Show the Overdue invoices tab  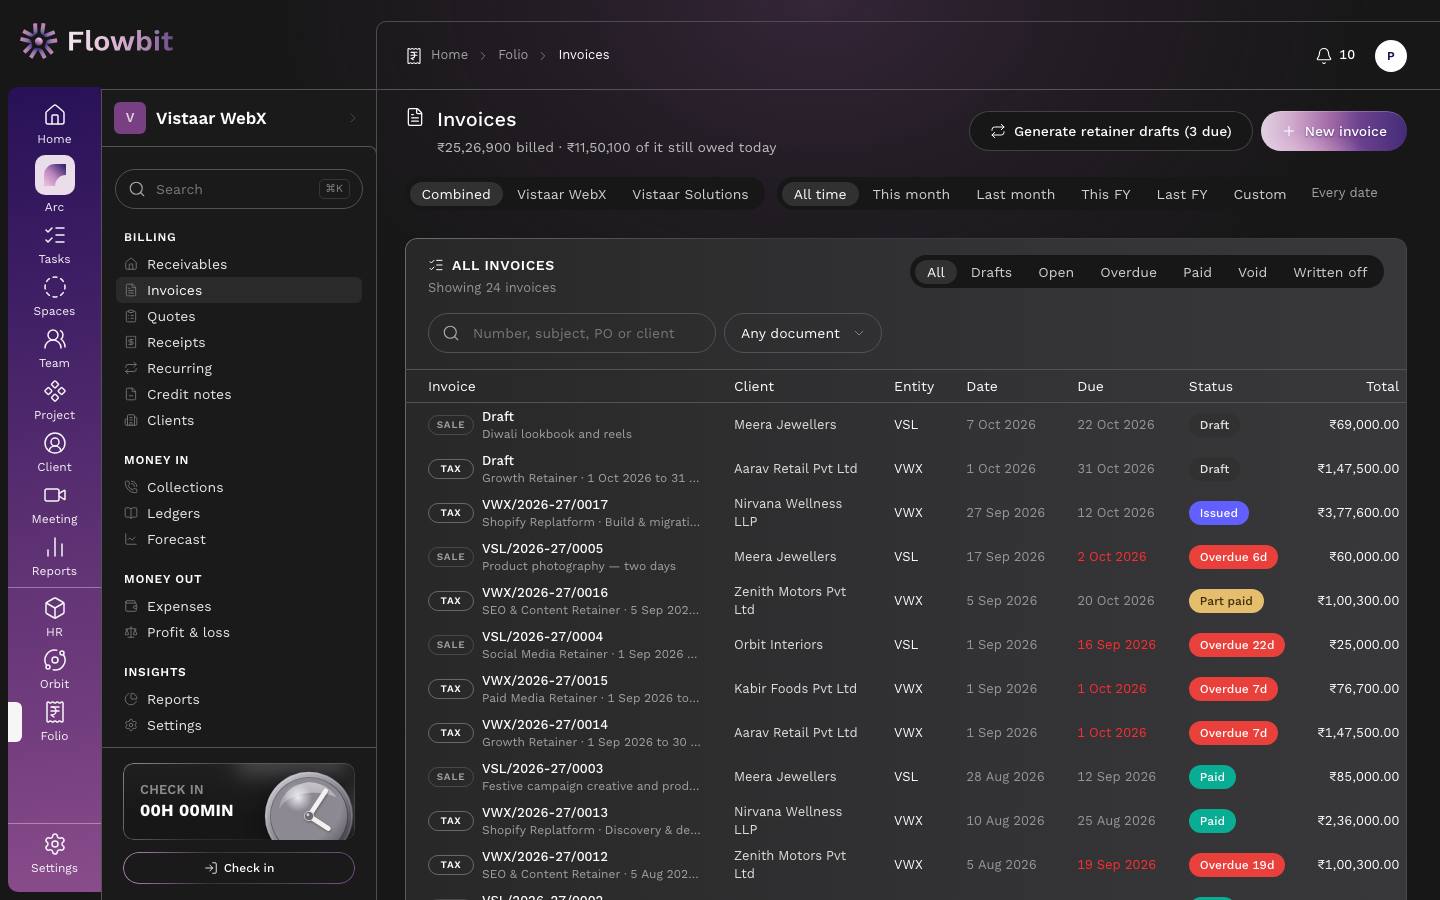point(1128,272)
